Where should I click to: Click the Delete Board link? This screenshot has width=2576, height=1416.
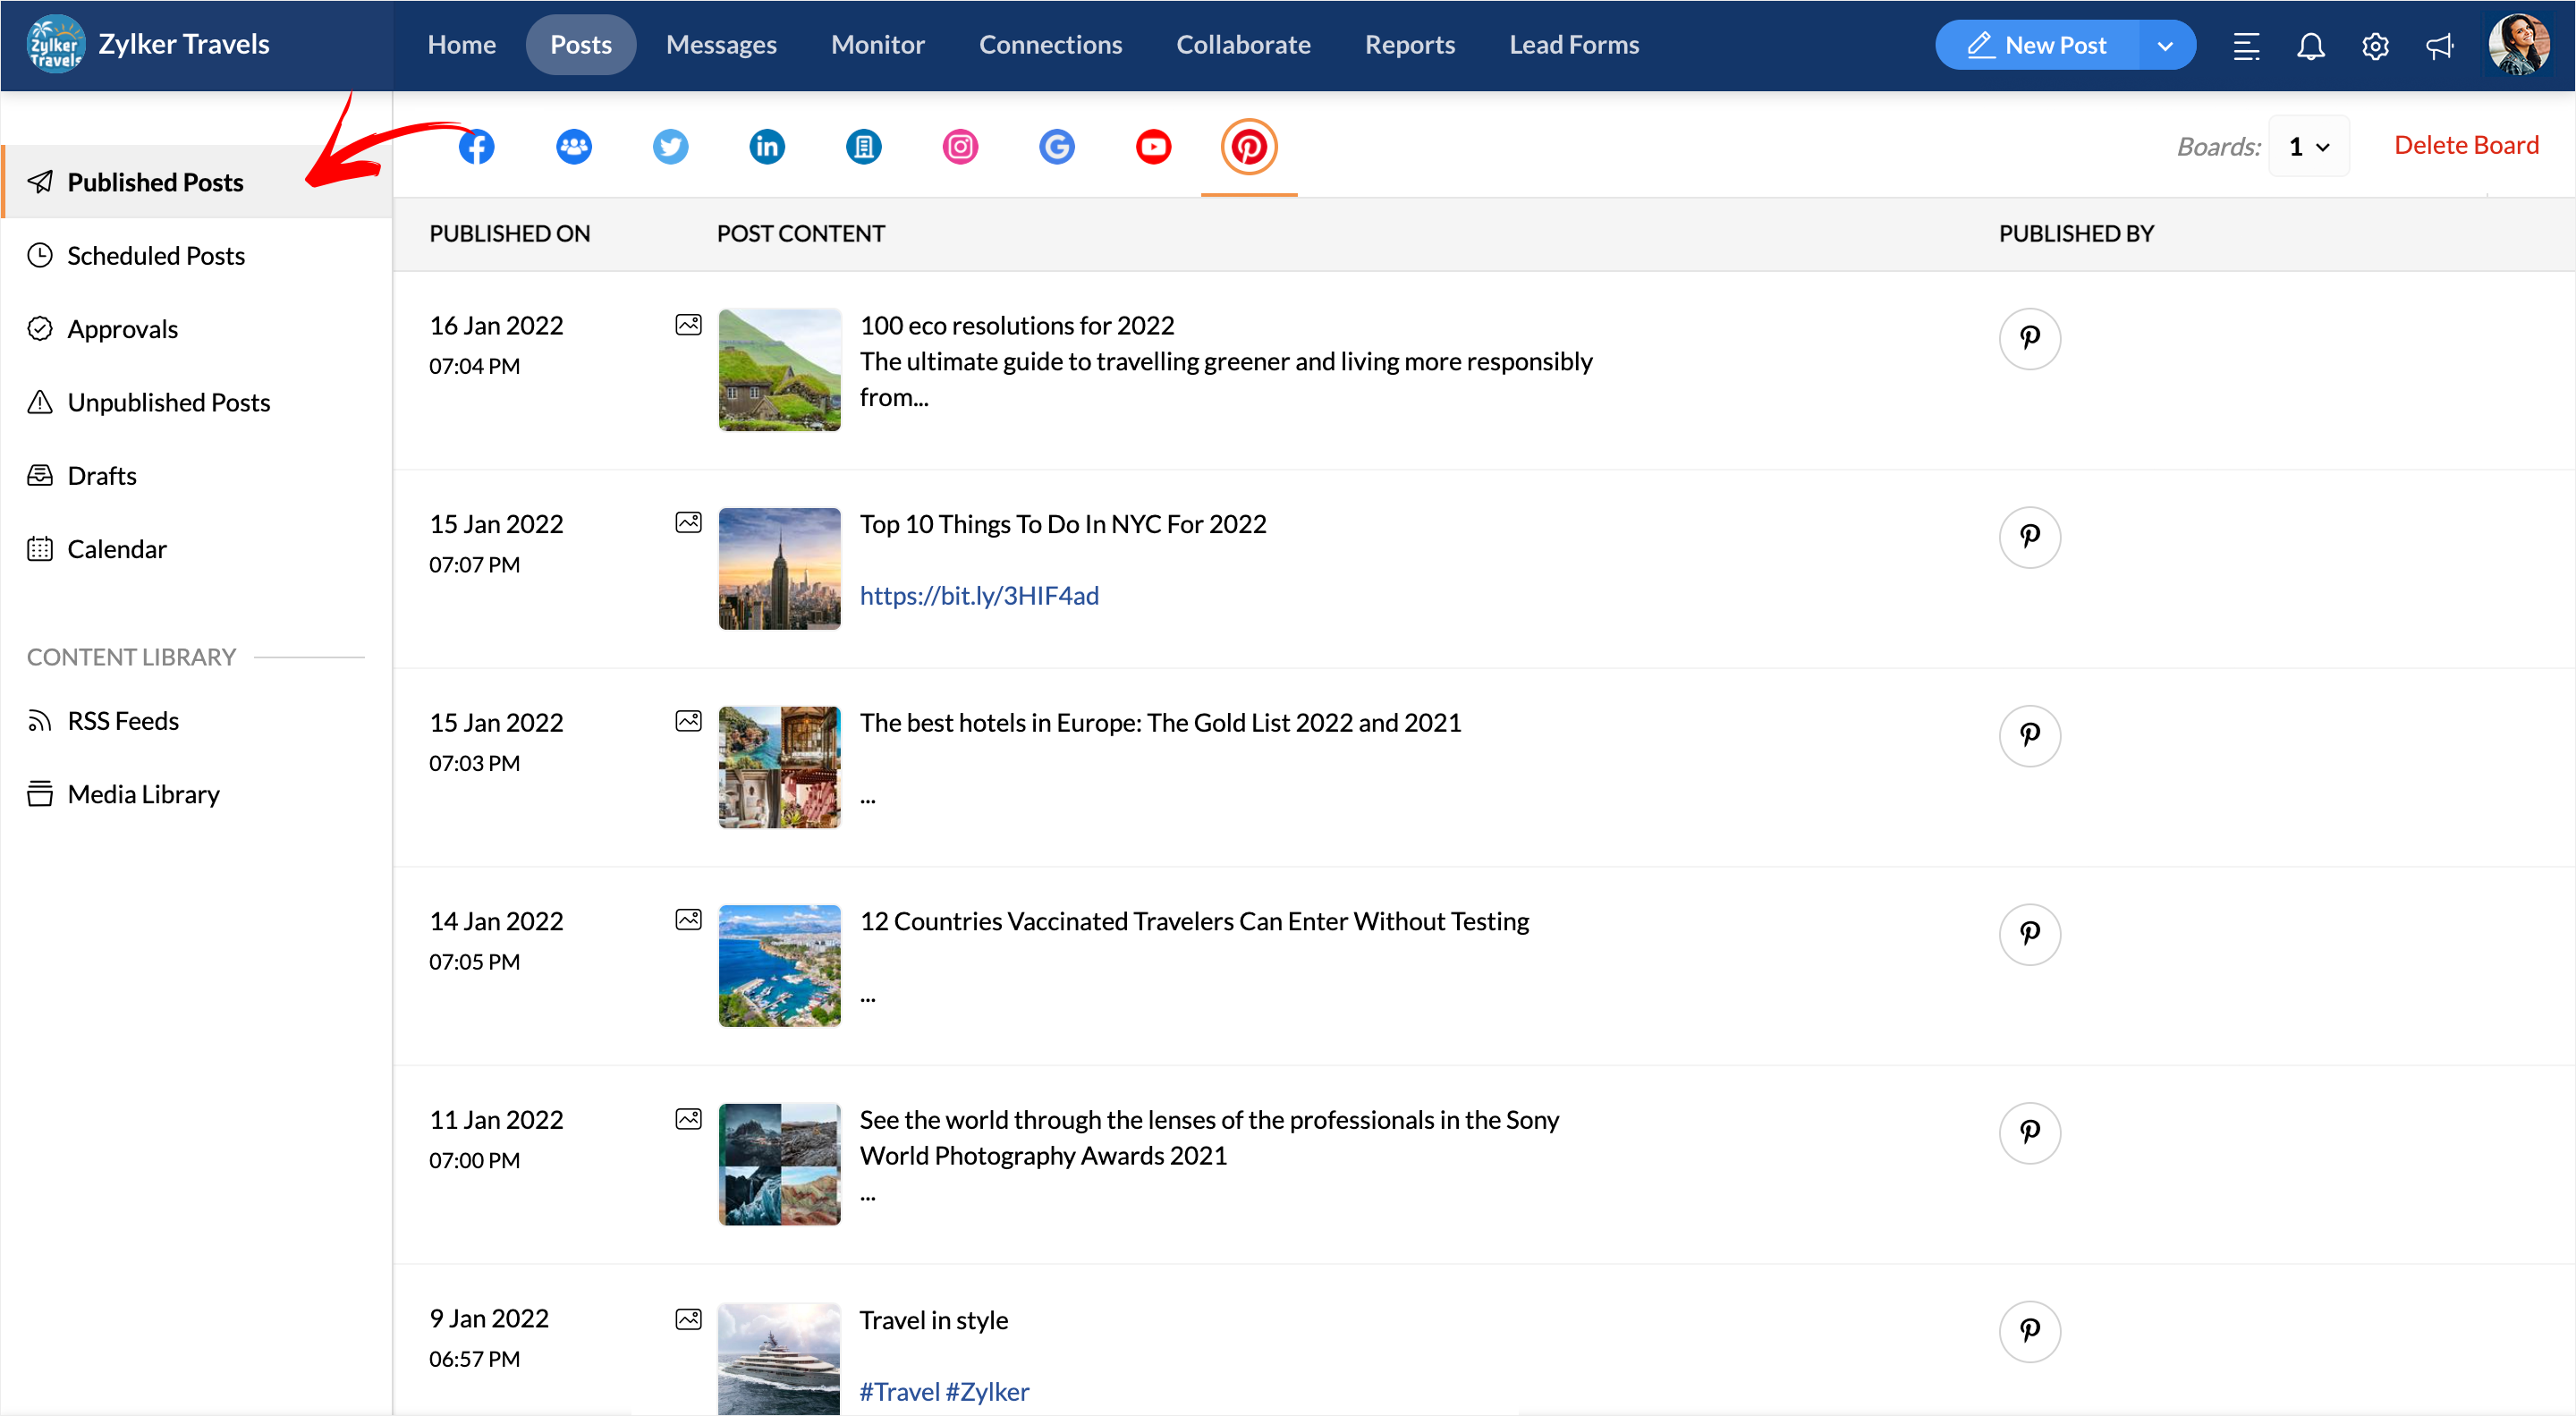click(2466, 145)
